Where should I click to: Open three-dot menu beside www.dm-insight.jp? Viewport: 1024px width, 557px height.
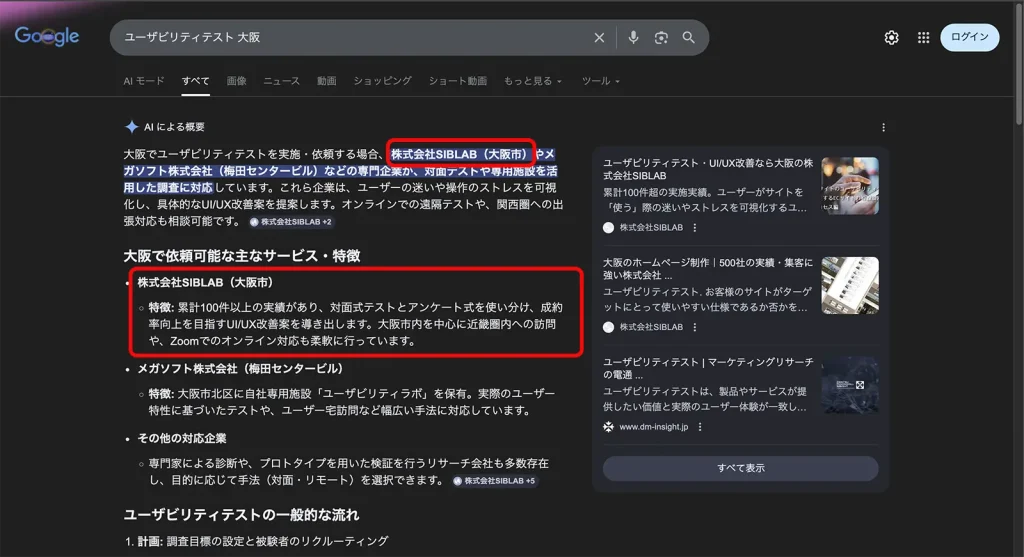pyautogui.click(x=700, y=427)
